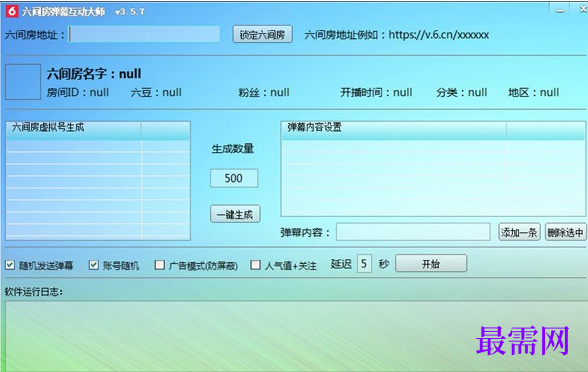Minimize the window using title bar button
This screenshot has height=372, width=588.
pos(560,11)
